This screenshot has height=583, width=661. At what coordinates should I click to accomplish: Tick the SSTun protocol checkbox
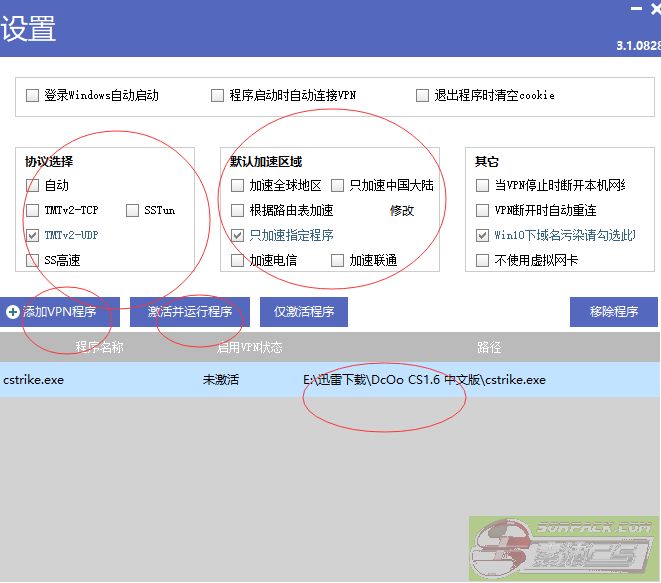(133, 211)
